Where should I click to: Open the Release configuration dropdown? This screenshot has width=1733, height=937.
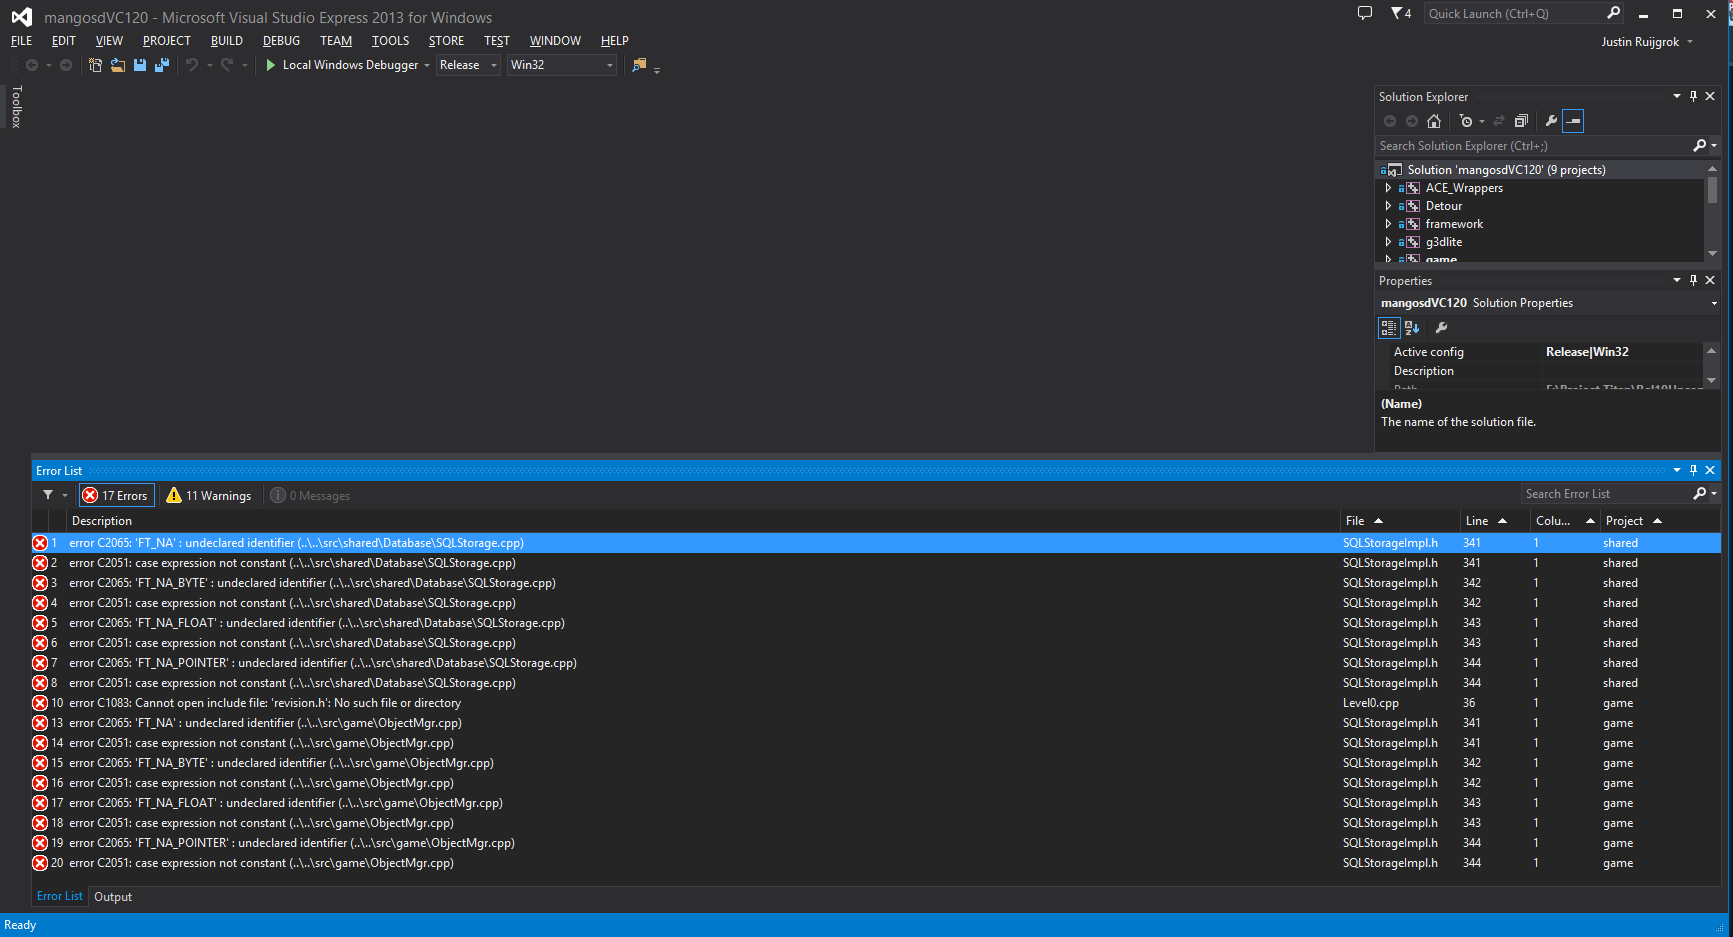point(468,65)
